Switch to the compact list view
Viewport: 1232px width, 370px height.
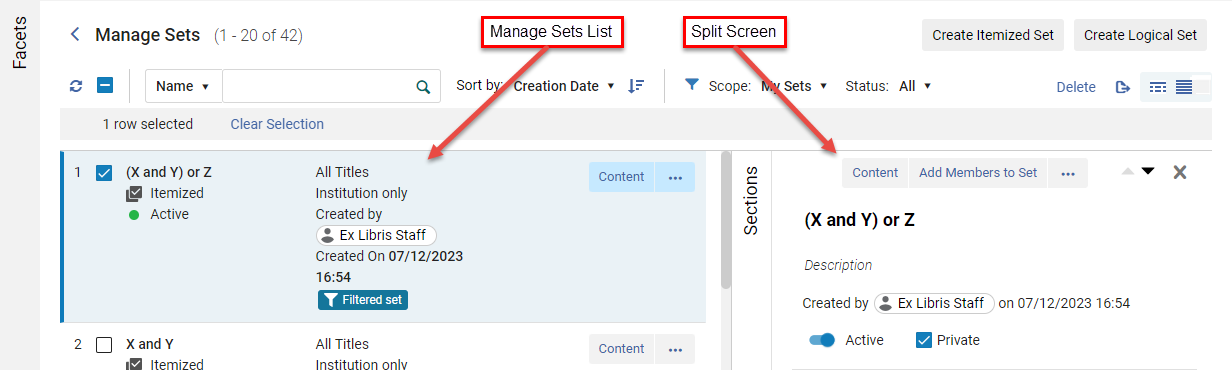point(1184,87)
